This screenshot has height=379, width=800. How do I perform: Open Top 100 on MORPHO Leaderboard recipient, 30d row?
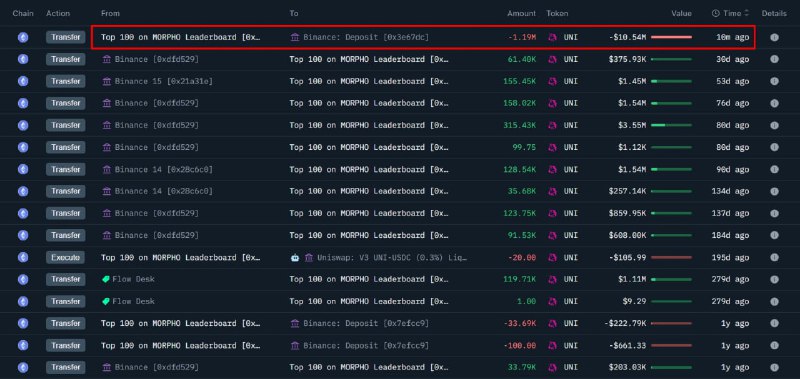[369, 59]
